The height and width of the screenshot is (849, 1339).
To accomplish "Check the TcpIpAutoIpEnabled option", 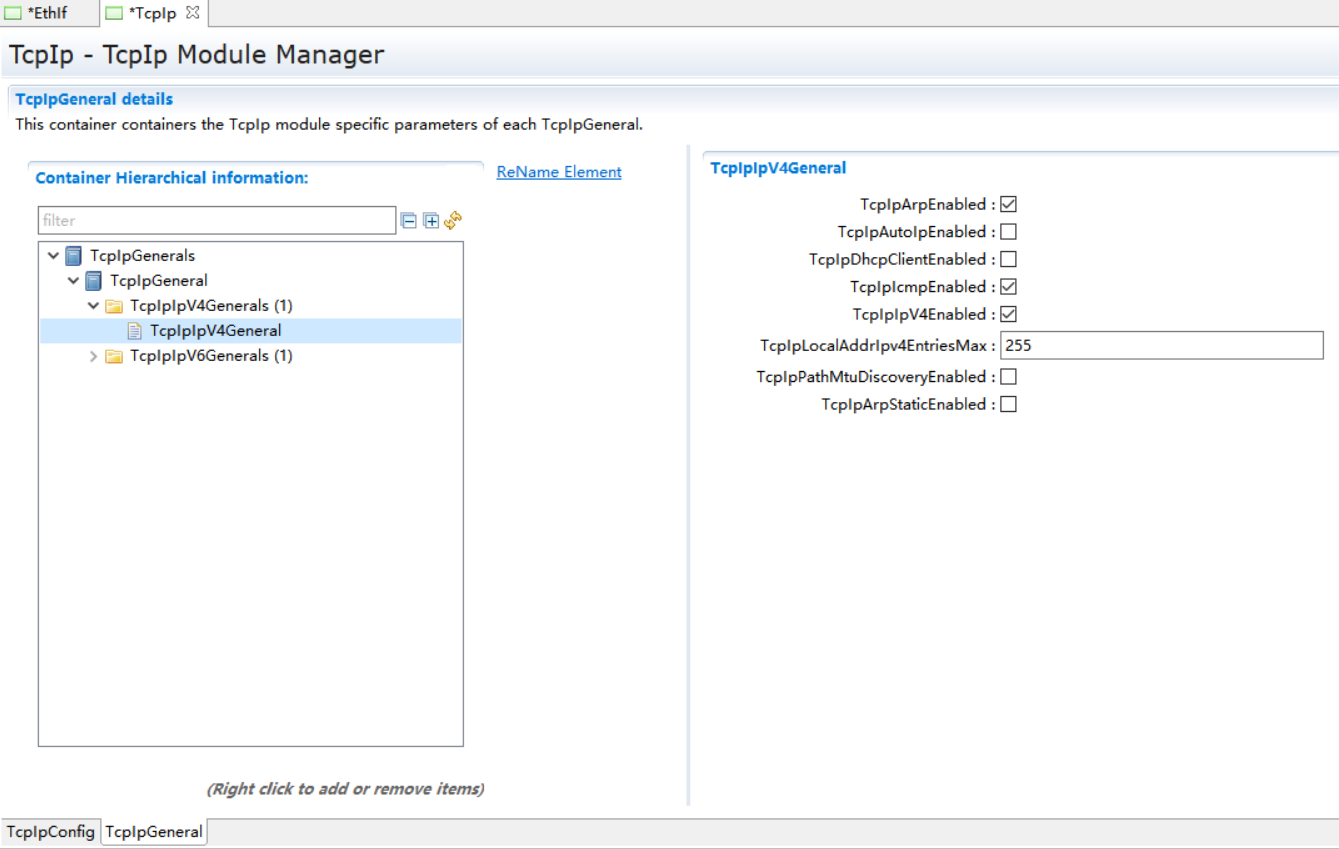I will 1008,232.
